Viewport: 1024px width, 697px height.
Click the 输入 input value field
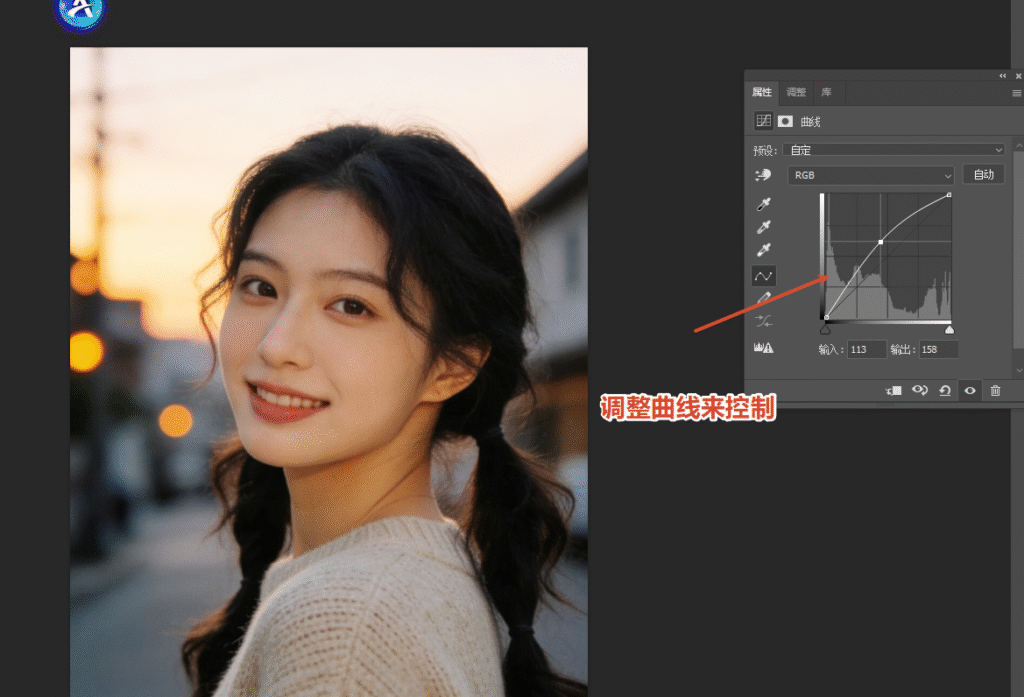tap(867, 349)
